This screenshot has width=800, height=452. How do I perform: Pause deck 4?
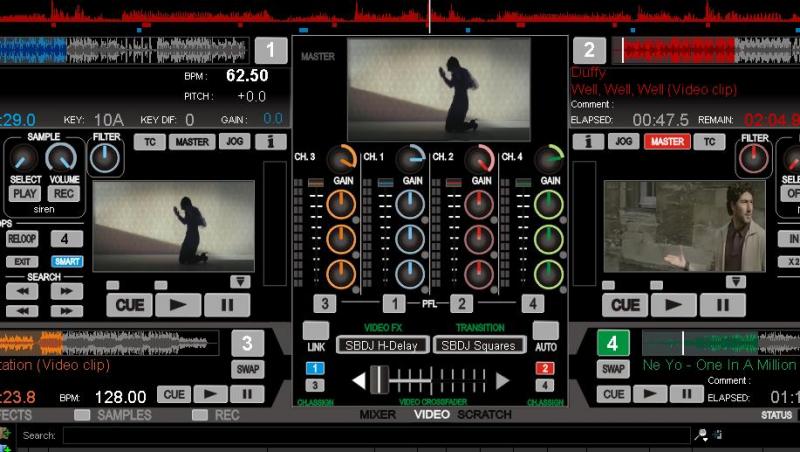[687, 394]
